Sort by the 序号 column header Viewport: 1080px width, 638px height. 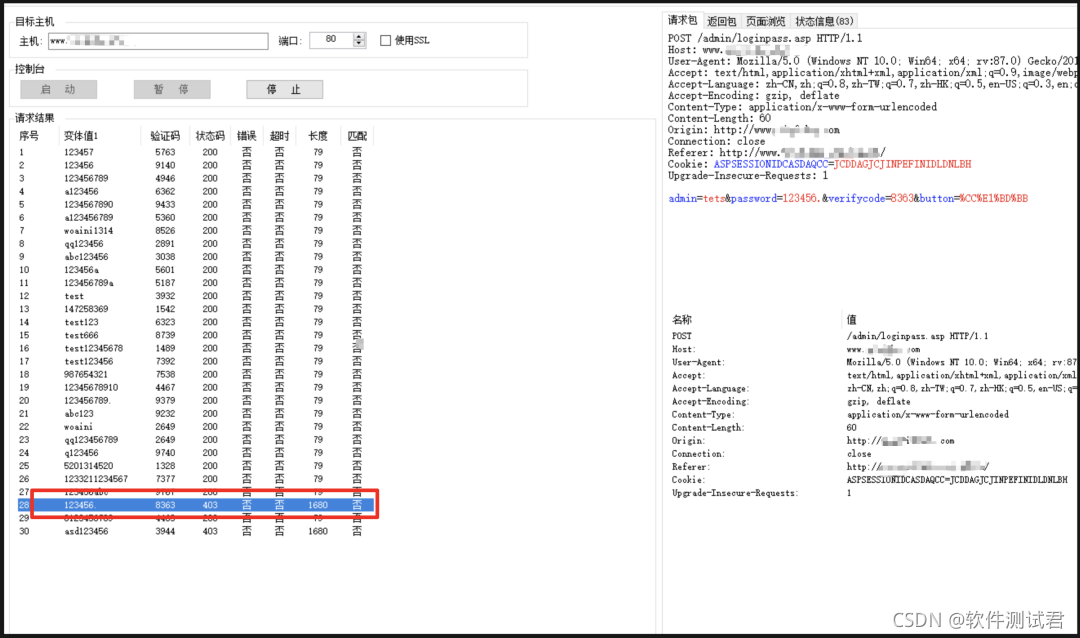tap(36, 136)
